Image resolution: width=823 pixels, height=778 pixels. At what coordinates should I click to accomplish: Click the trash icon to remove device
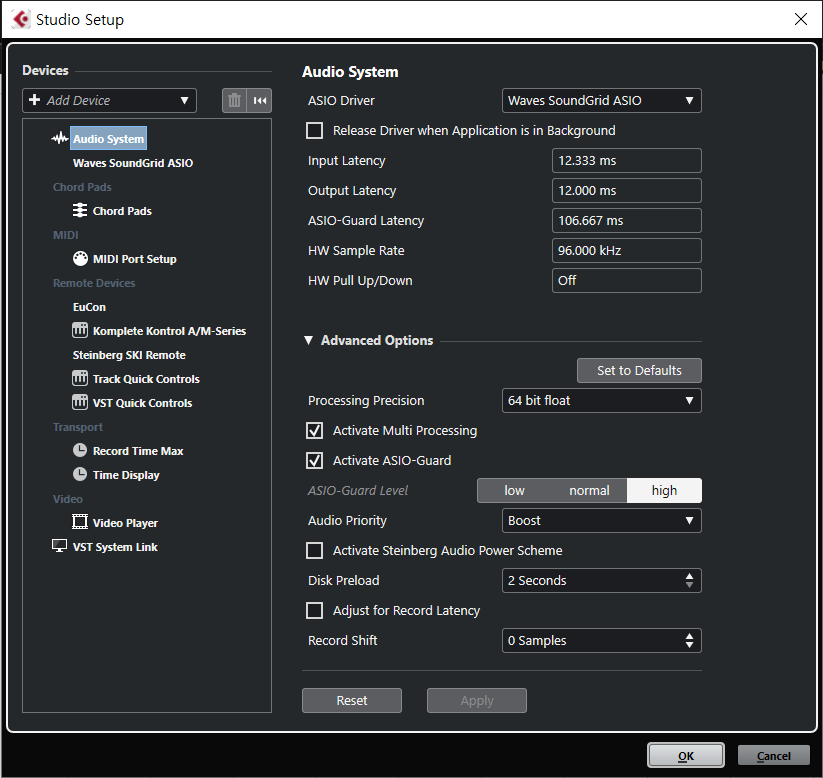pyautogui.click(x=234, y=100)
